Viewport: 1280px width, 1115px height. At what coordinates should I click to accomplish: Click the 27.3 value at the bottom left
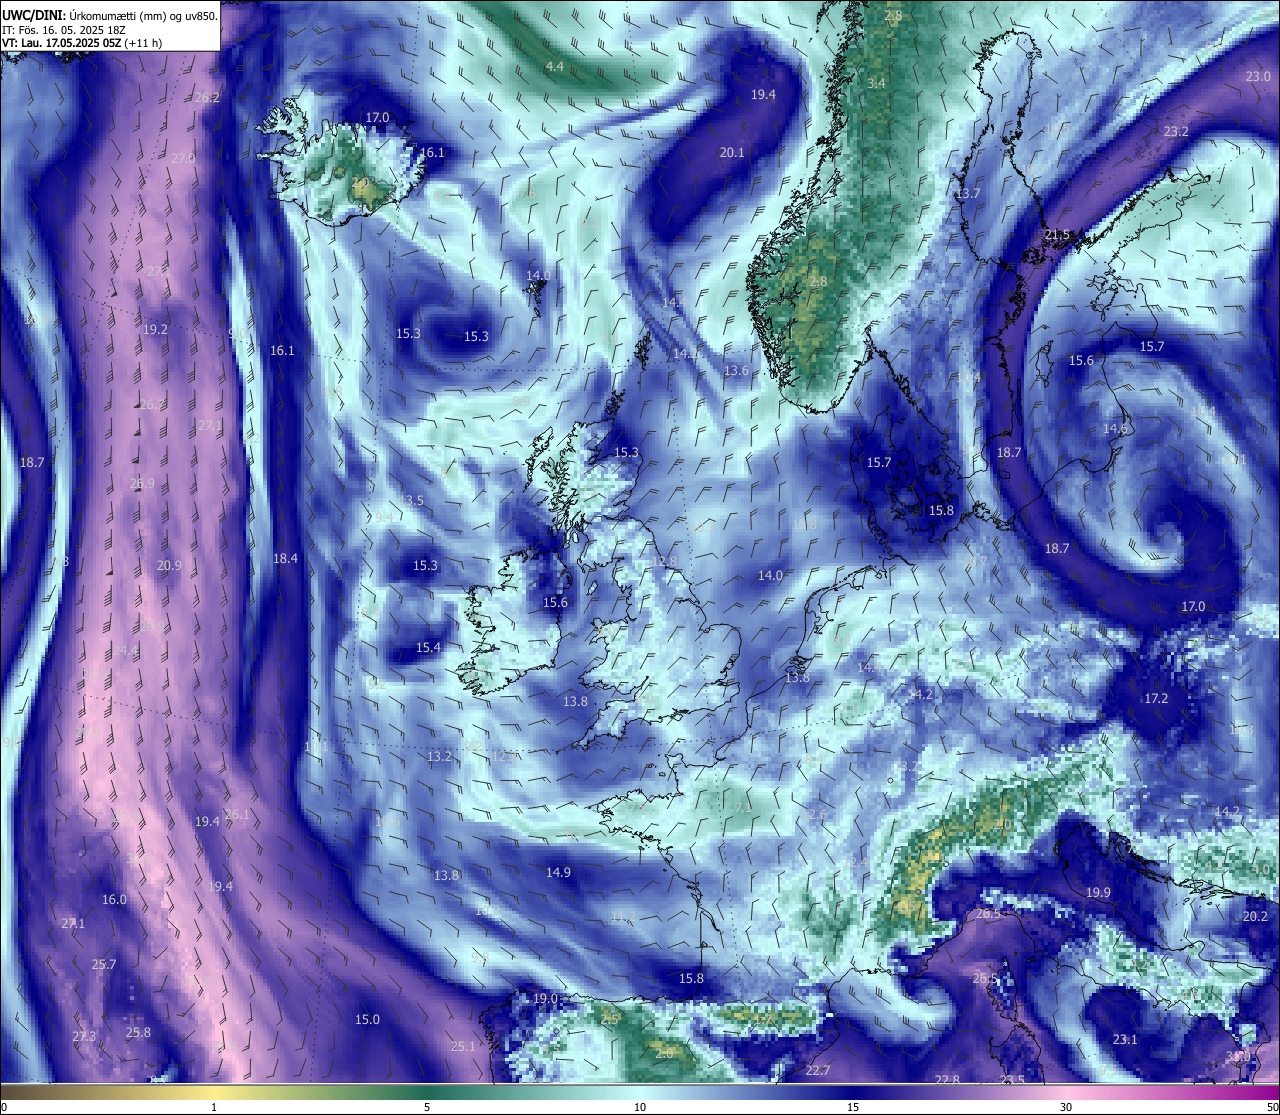(84, 1037)
